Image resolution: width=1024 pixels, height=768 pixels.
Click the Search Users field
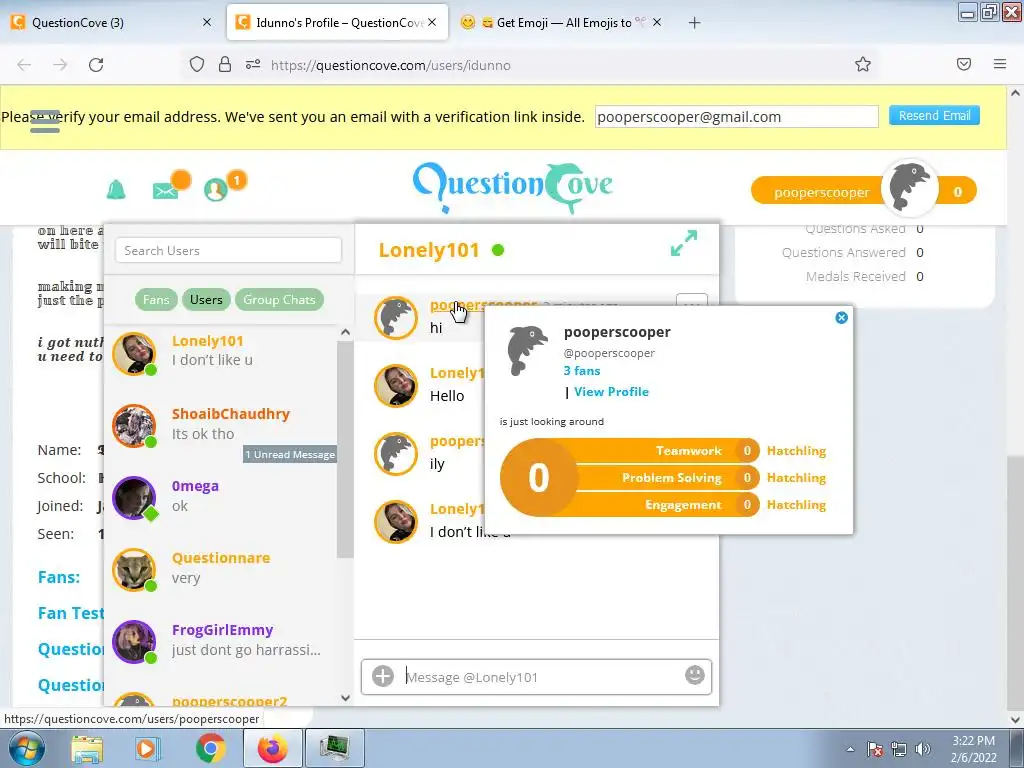pos(229,251)
